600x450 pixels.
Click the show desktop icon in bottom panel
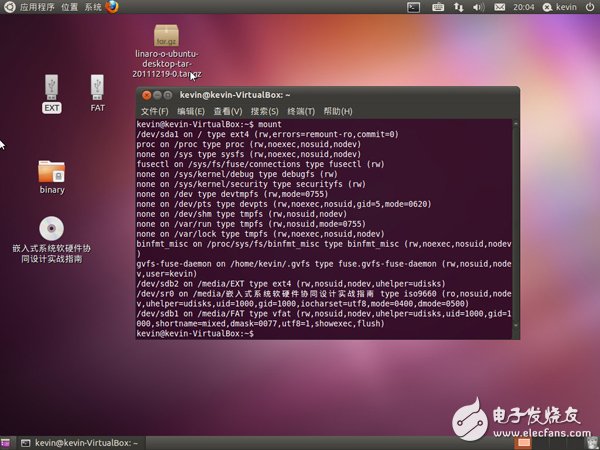[x=7, y=442]
